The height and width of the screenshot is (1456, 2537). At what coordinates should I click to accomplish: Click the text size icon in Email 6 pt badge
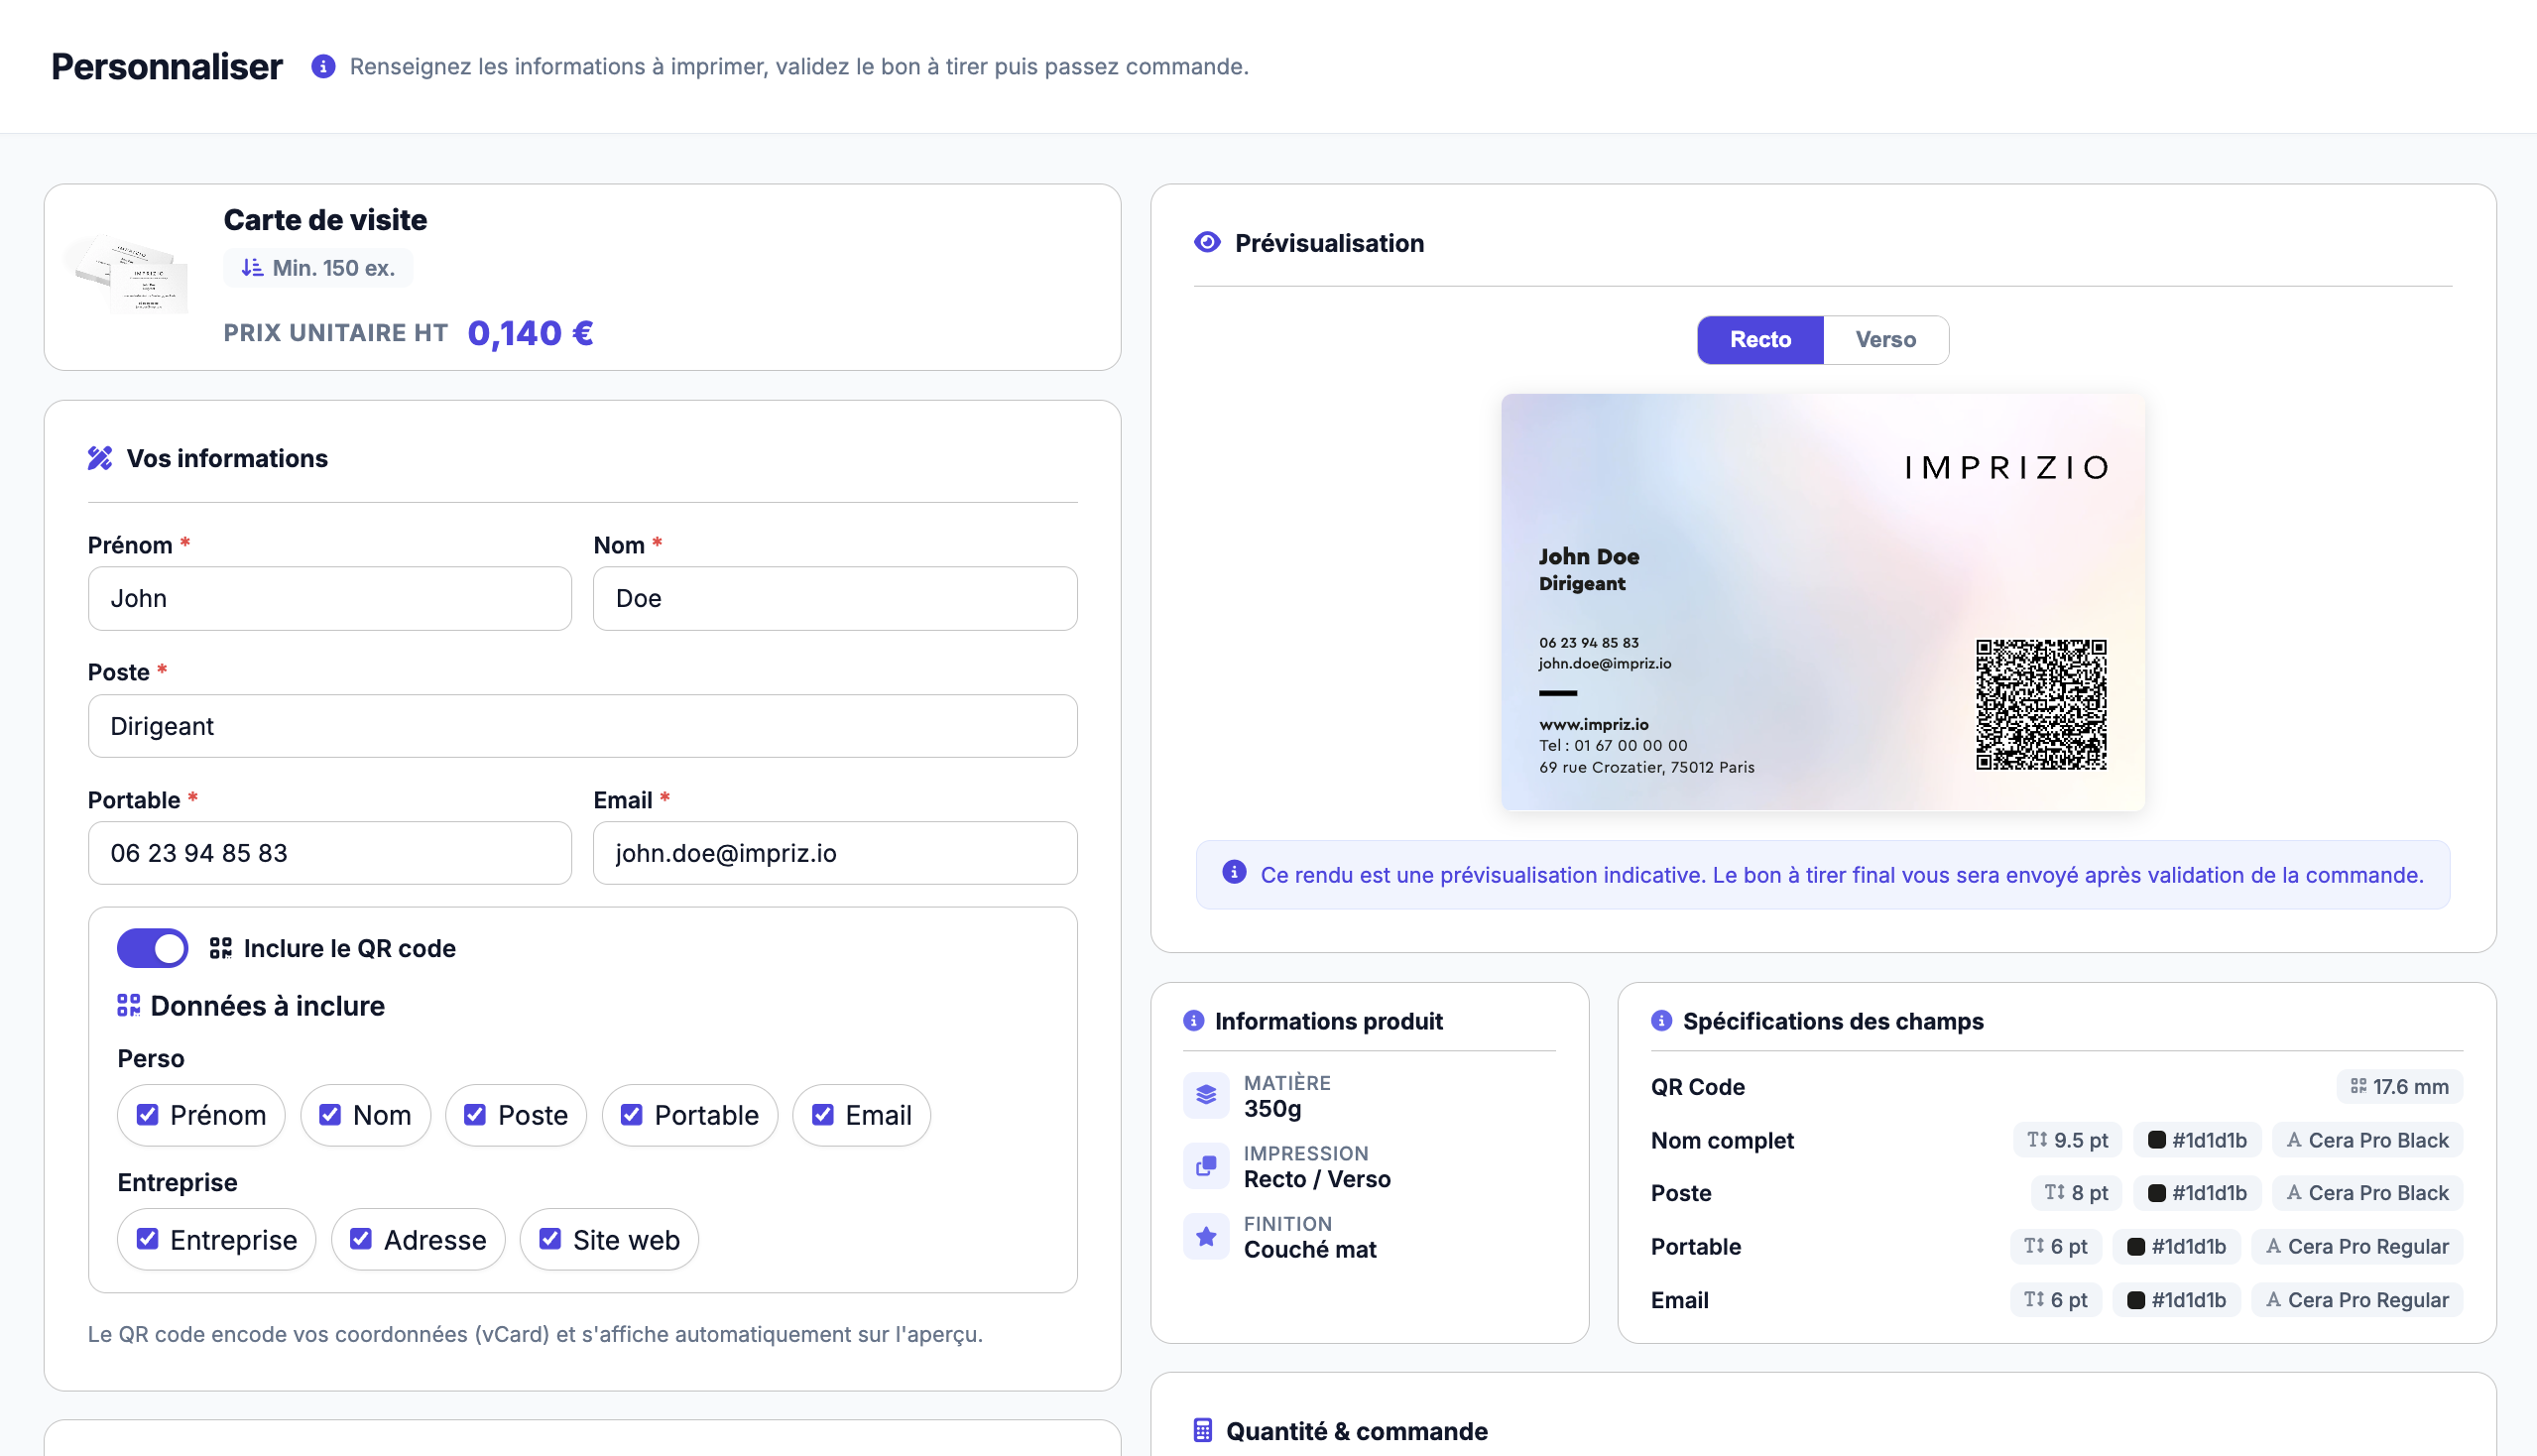coord(2033,1299)
